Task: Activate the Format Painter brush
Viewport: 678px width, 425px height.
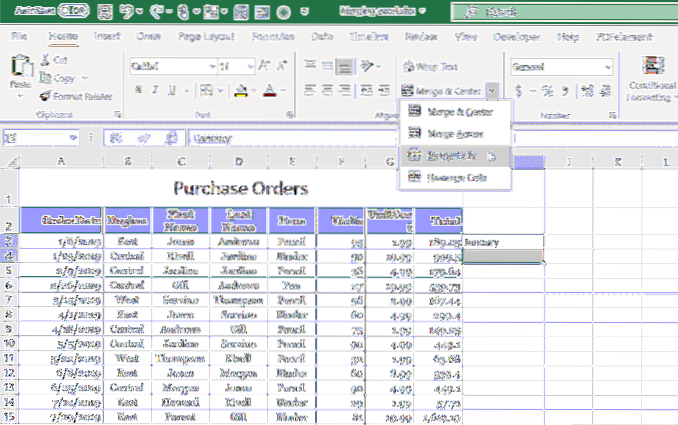Action: (x=45, y=96)
